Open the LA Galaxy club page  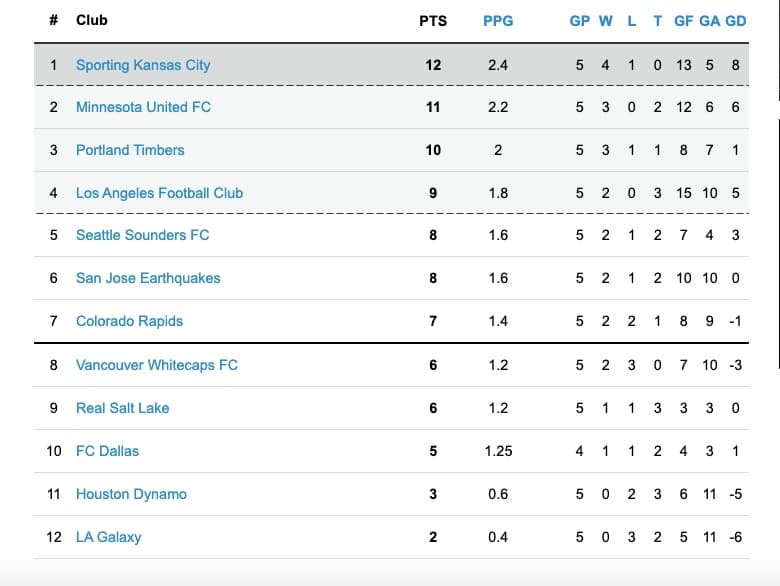[108, 537]
